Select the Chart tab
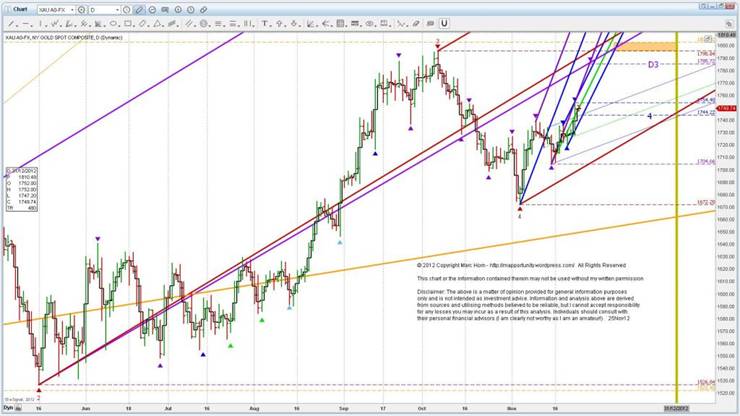The width and height of the screenshot is (740, 416). (19, 9)
